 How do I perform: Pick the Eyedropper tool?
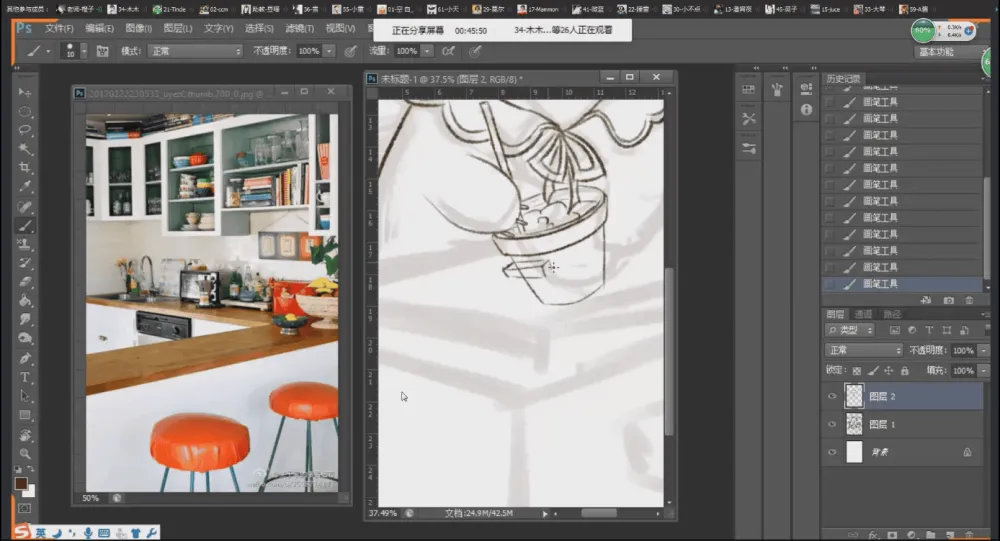pyautogui.click(x=25, y=187)
